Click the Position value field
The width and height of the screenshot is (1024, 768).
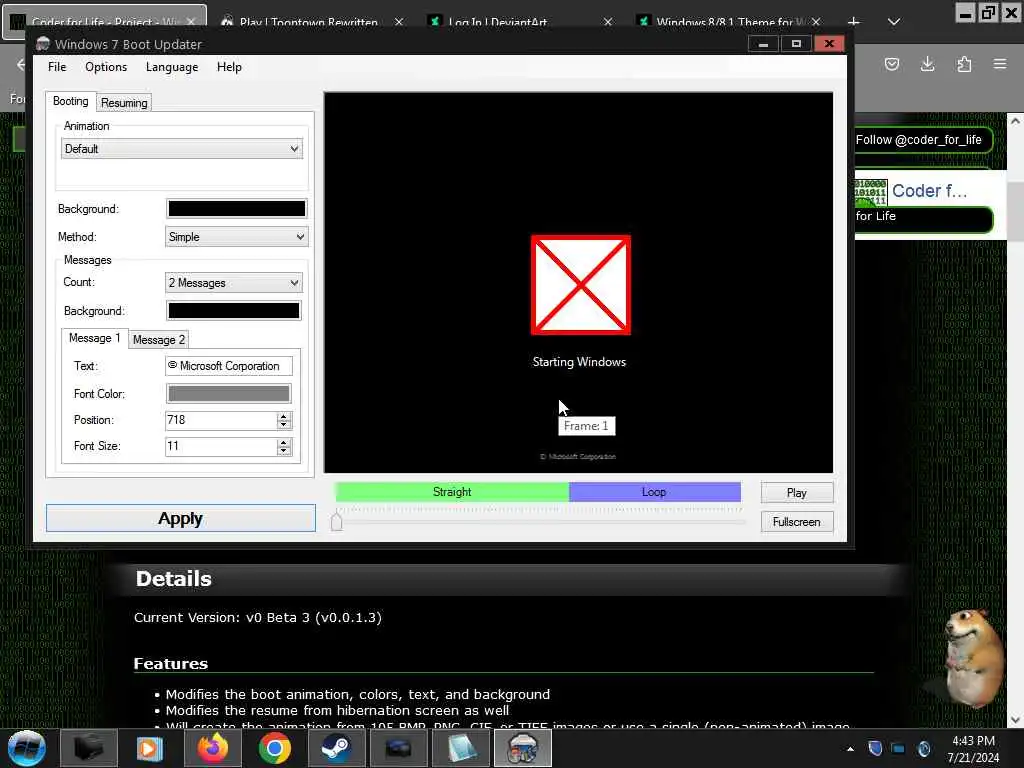tap(221, 420)
